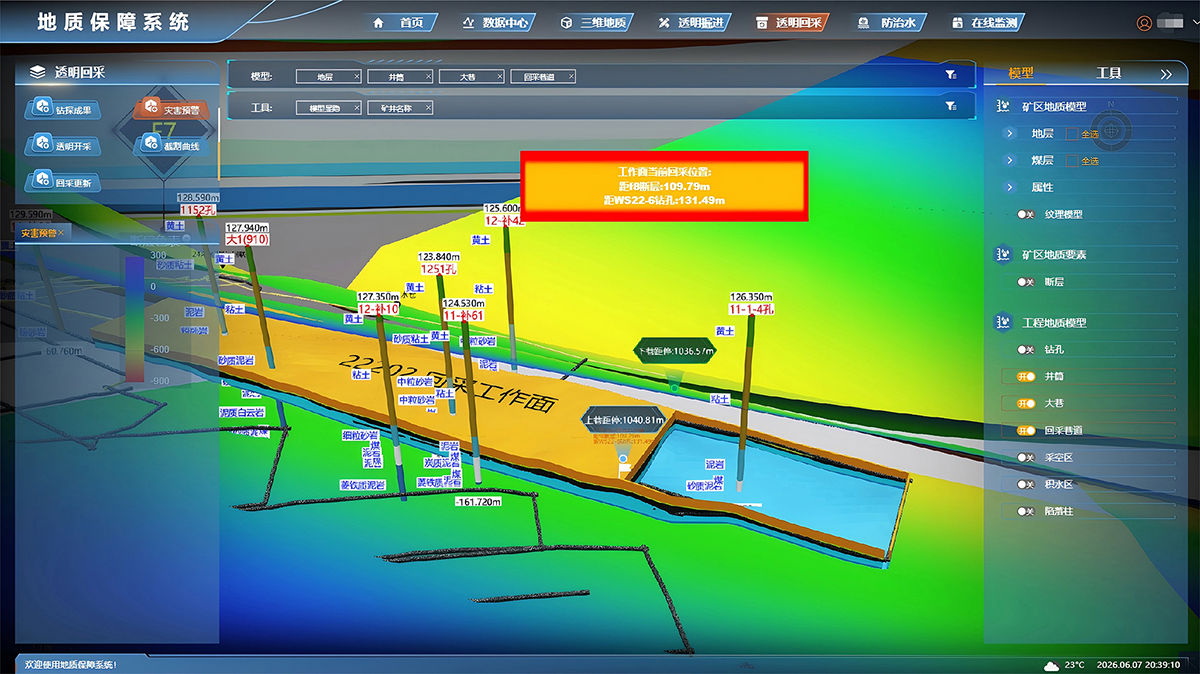Close the 灾害预警 panel tab
Image resolution: width=1200 pixels, height=674 pixels.
pos(61,232)
